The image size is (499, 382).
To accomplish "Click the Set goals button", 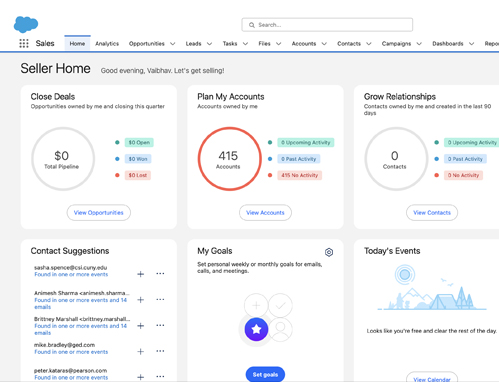I will pos(265,374).
